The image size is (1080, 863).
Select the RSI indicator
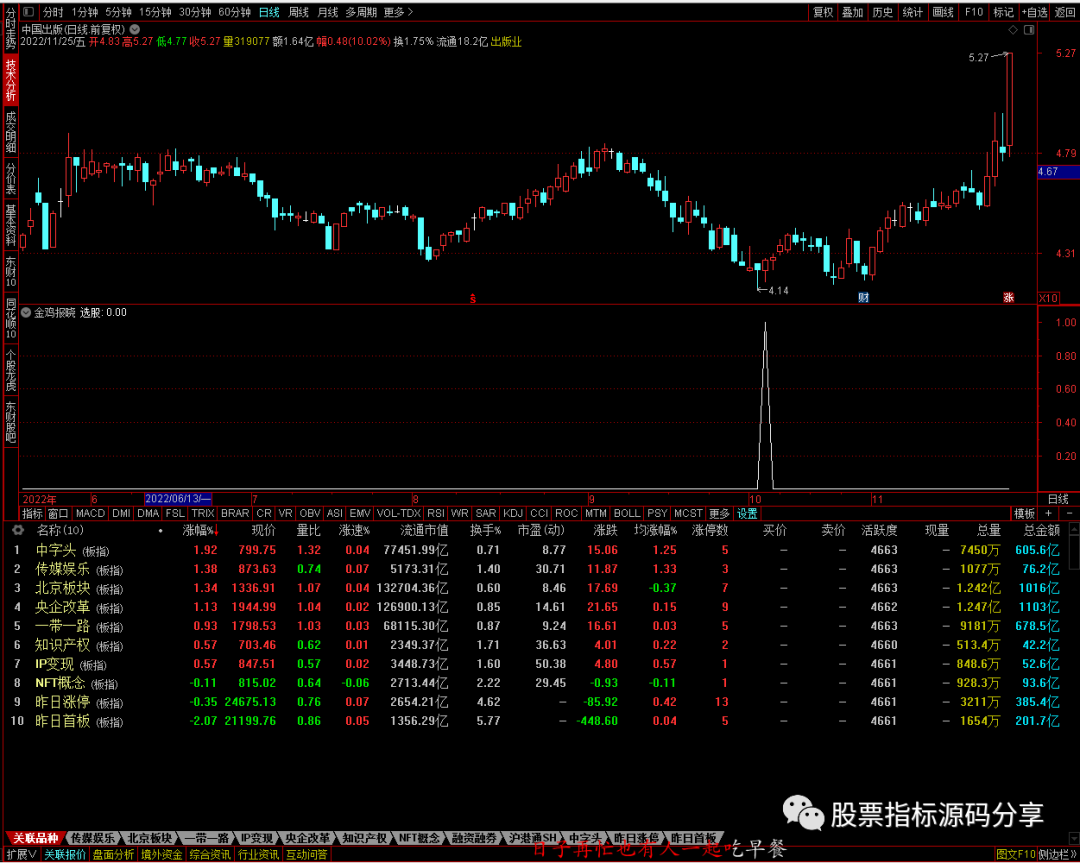pyautogui.click(x=435, y=514)
